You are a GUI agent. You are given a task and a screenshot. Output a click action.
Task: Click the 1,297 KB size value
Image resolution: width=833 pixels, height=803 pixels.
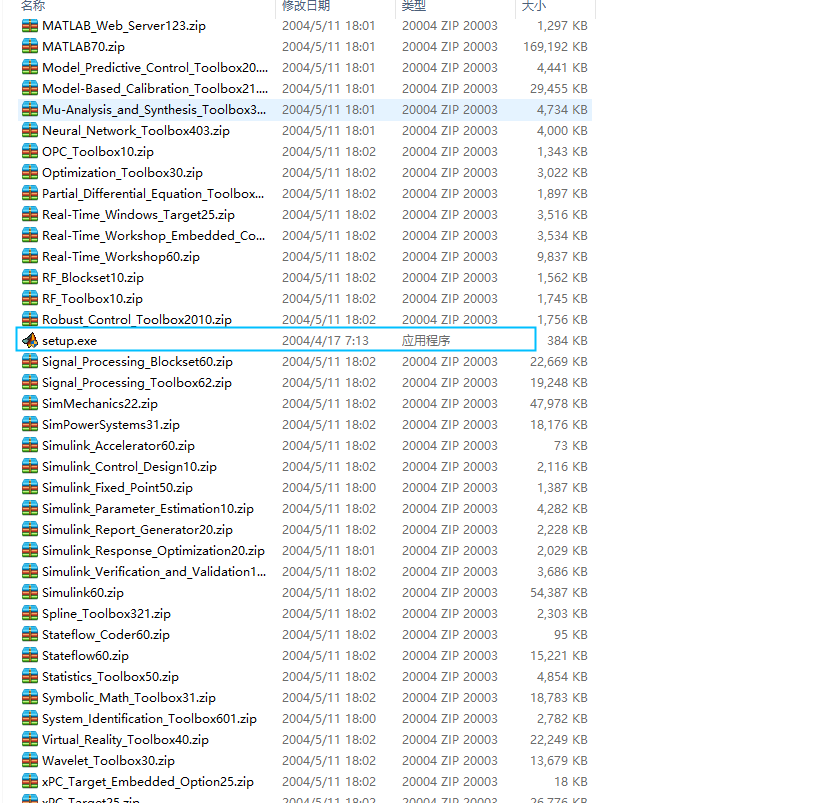click(562, 25)
